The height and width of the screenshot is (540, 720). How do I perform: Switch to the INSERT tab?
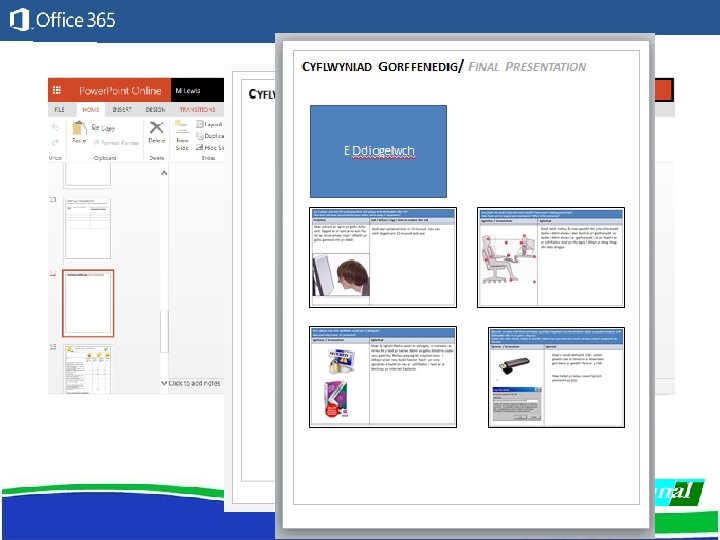click(x=122, y=109)
